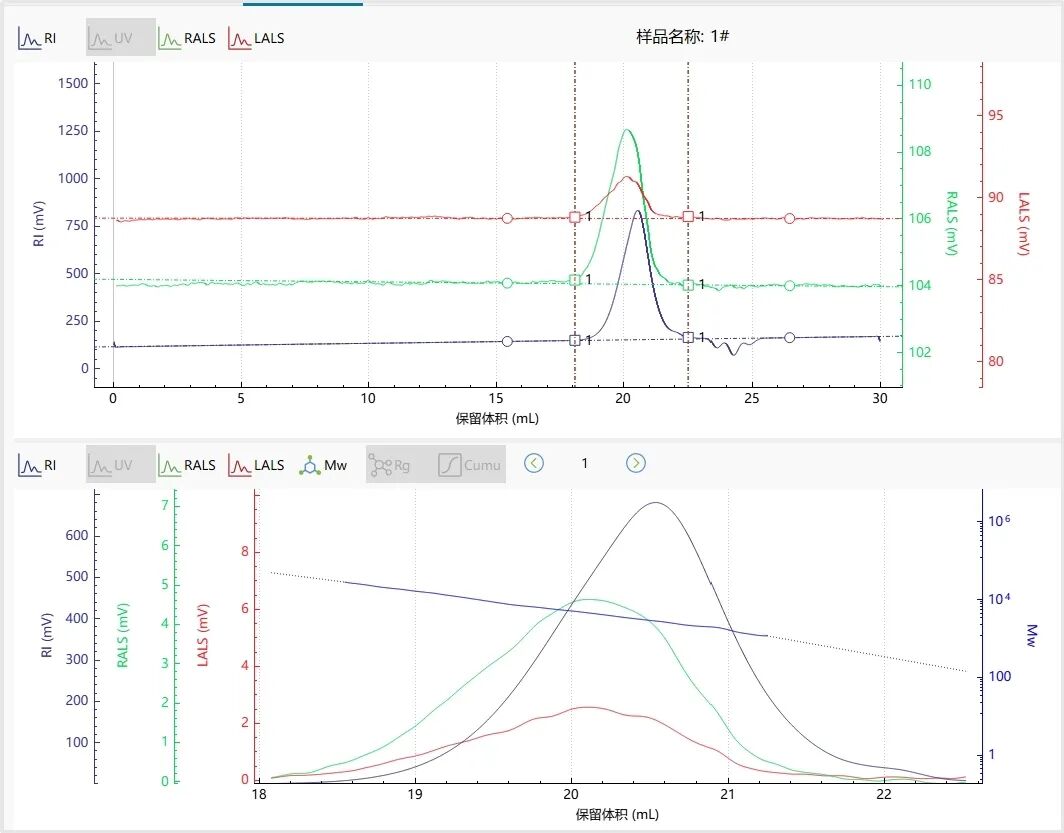Select the Cumu cumulative distribution button
1064x833 pixels.
click(x=470, y=465)
